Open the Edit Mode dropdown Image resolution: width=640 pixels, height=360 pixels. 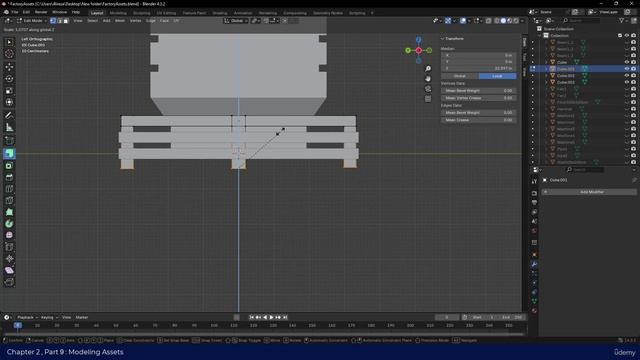[x=32, y=20]
